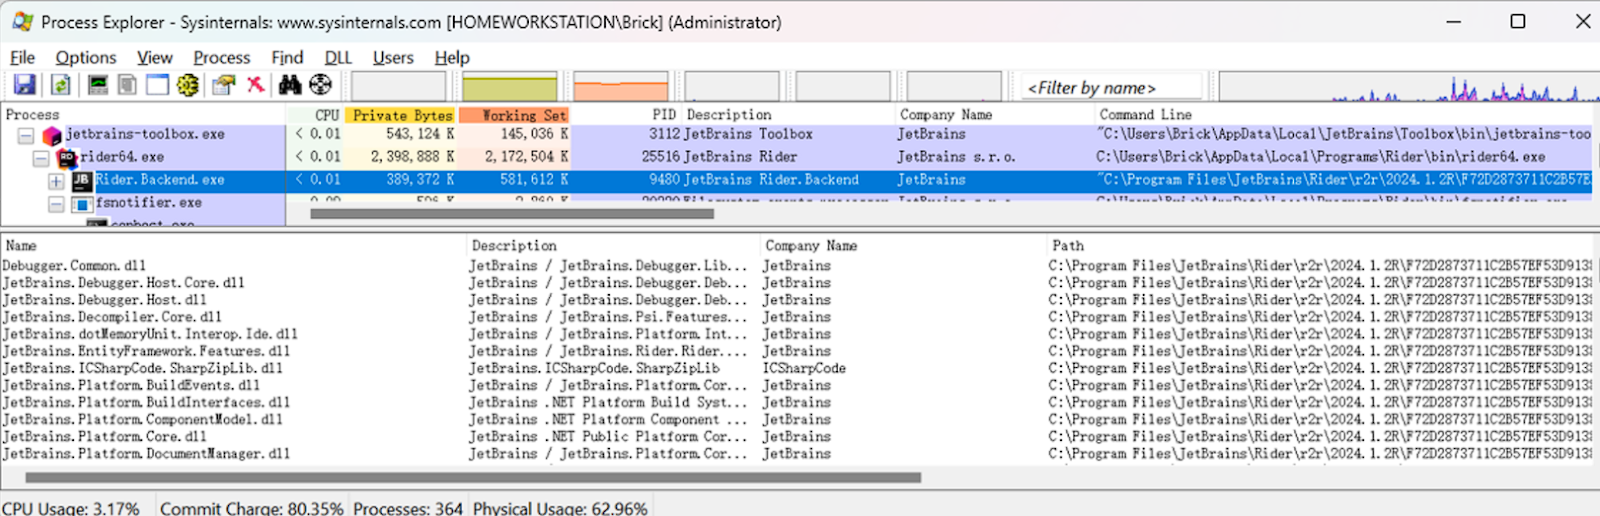The image size is (1600, 516).
Task: Select JetBrains.Platform.BuildEvents.dll row
Action: tap(796, 385)
